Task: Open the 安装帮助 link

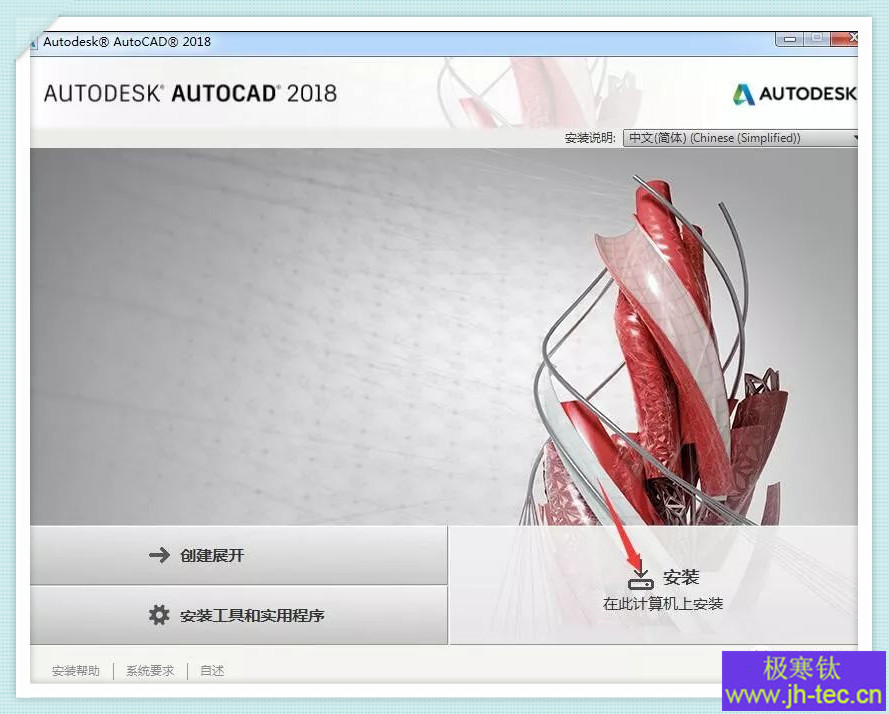Action: click(75, 671)
